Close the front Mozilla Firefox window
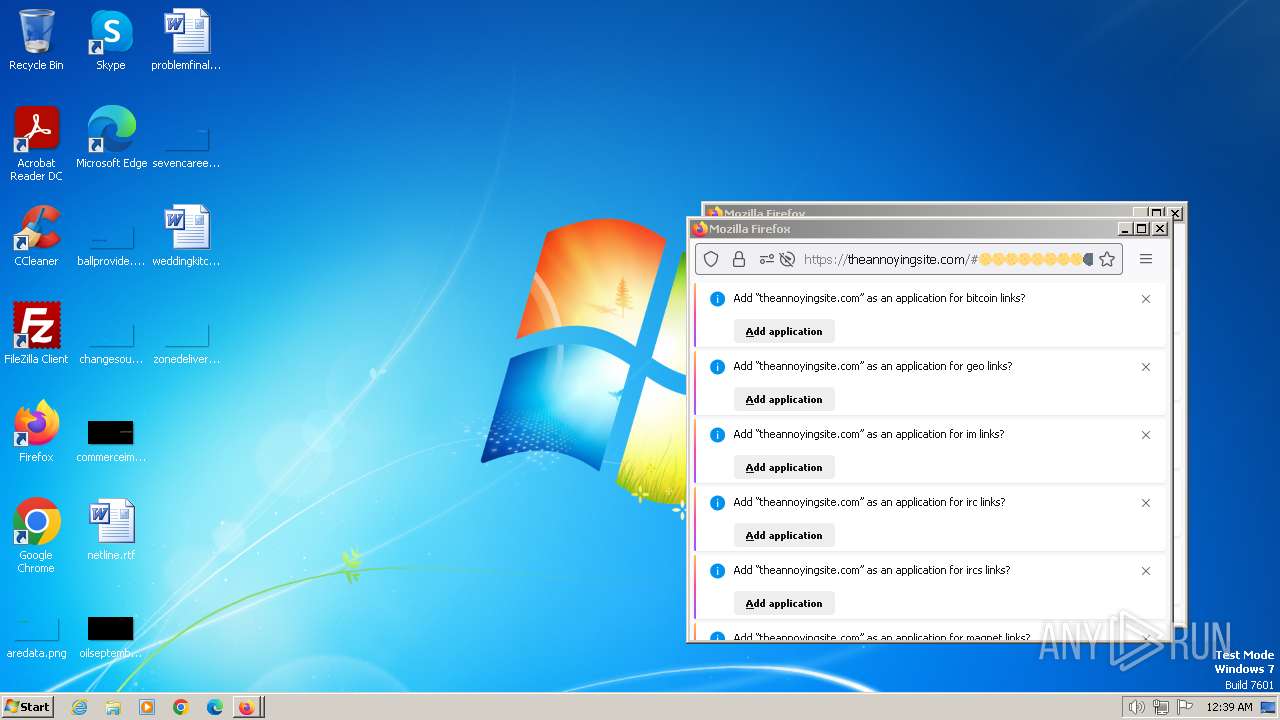 tap(1160, 229)
